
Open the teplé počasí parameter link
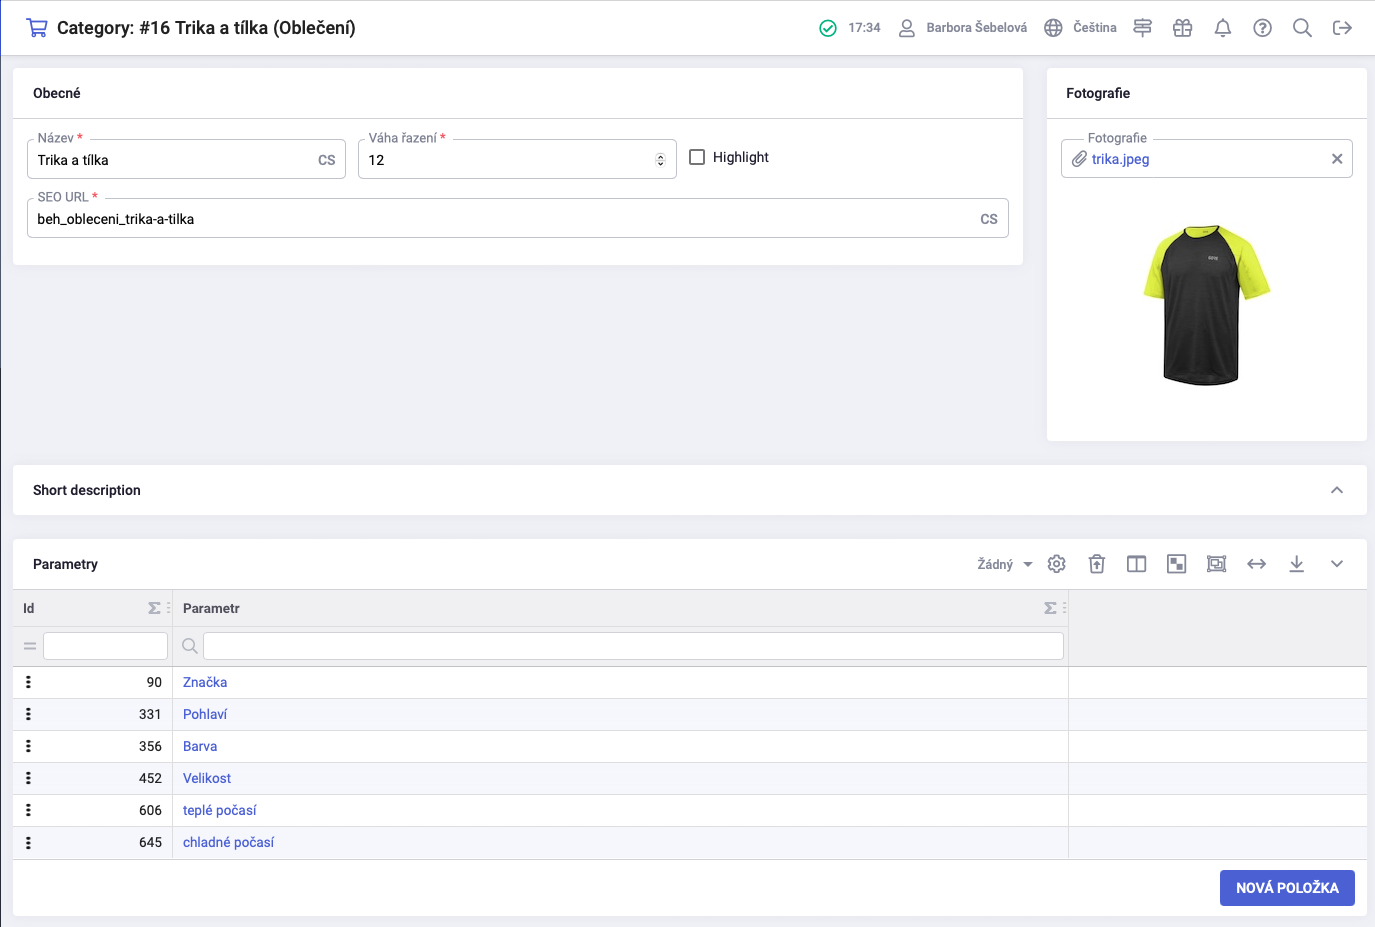(220, 810)
